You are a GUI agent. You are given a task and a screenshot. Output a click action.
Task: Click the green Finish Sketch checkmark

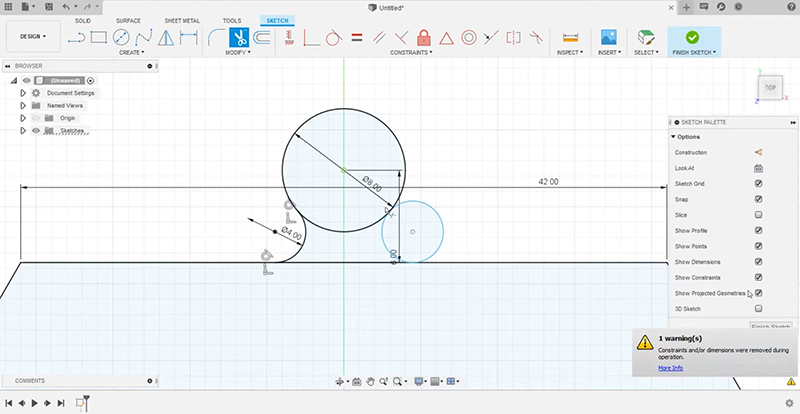(x=692, y=37)
